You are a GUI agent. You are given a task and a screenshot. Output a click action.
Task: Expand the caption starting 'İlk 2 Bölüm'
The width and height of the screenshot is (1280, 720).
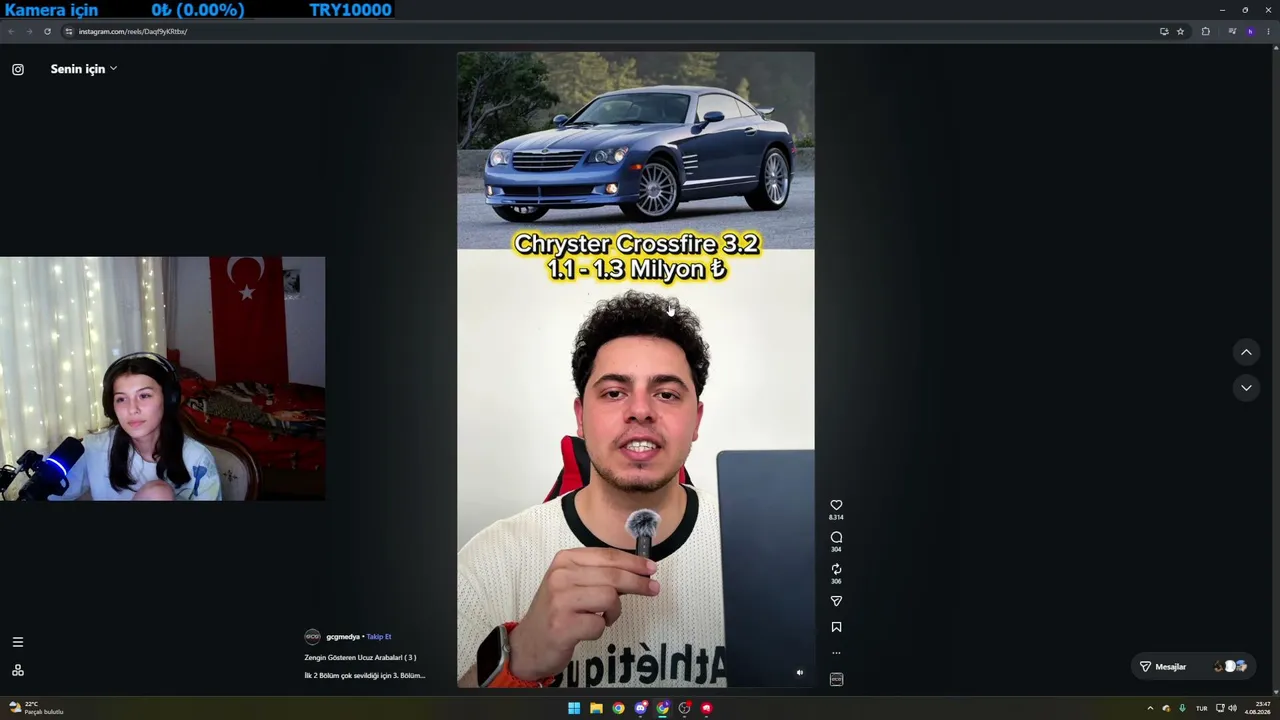pos(365,675)
